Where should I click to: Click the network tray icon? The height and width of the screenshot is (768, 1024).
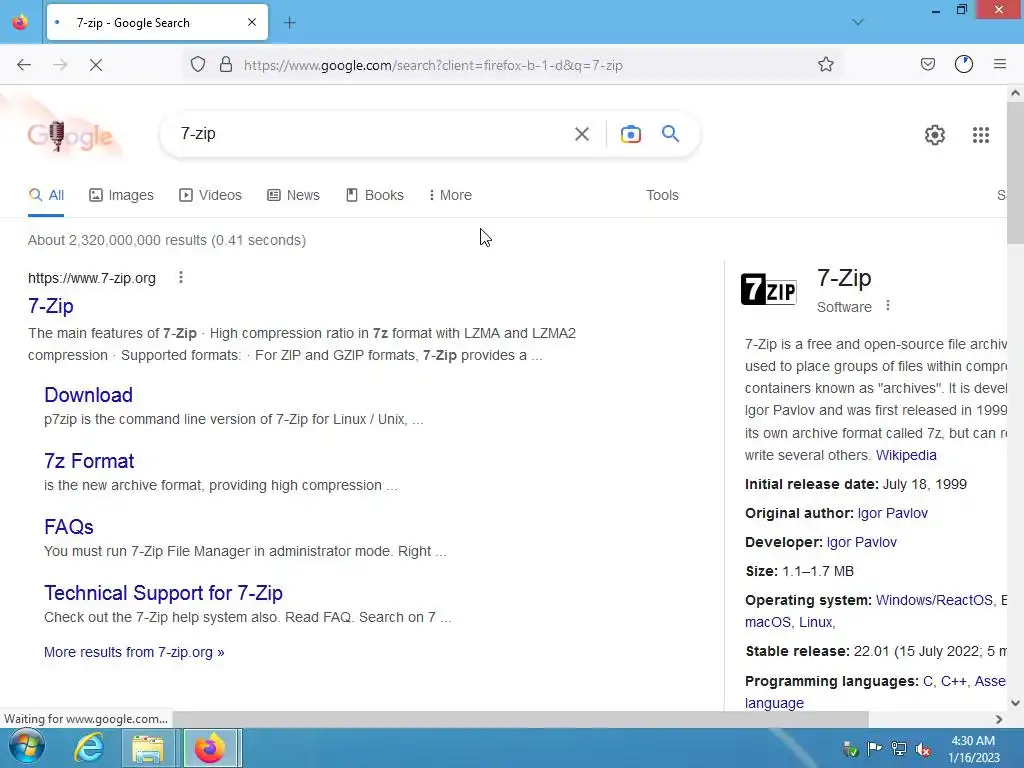click(x=899, y=749)
